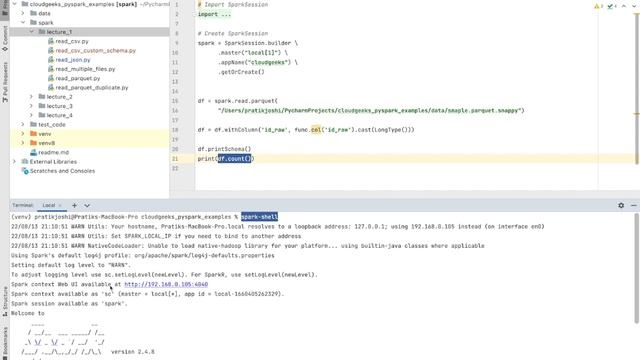
Task: Open the Structure tool window
Action: (x=5, y=301)
